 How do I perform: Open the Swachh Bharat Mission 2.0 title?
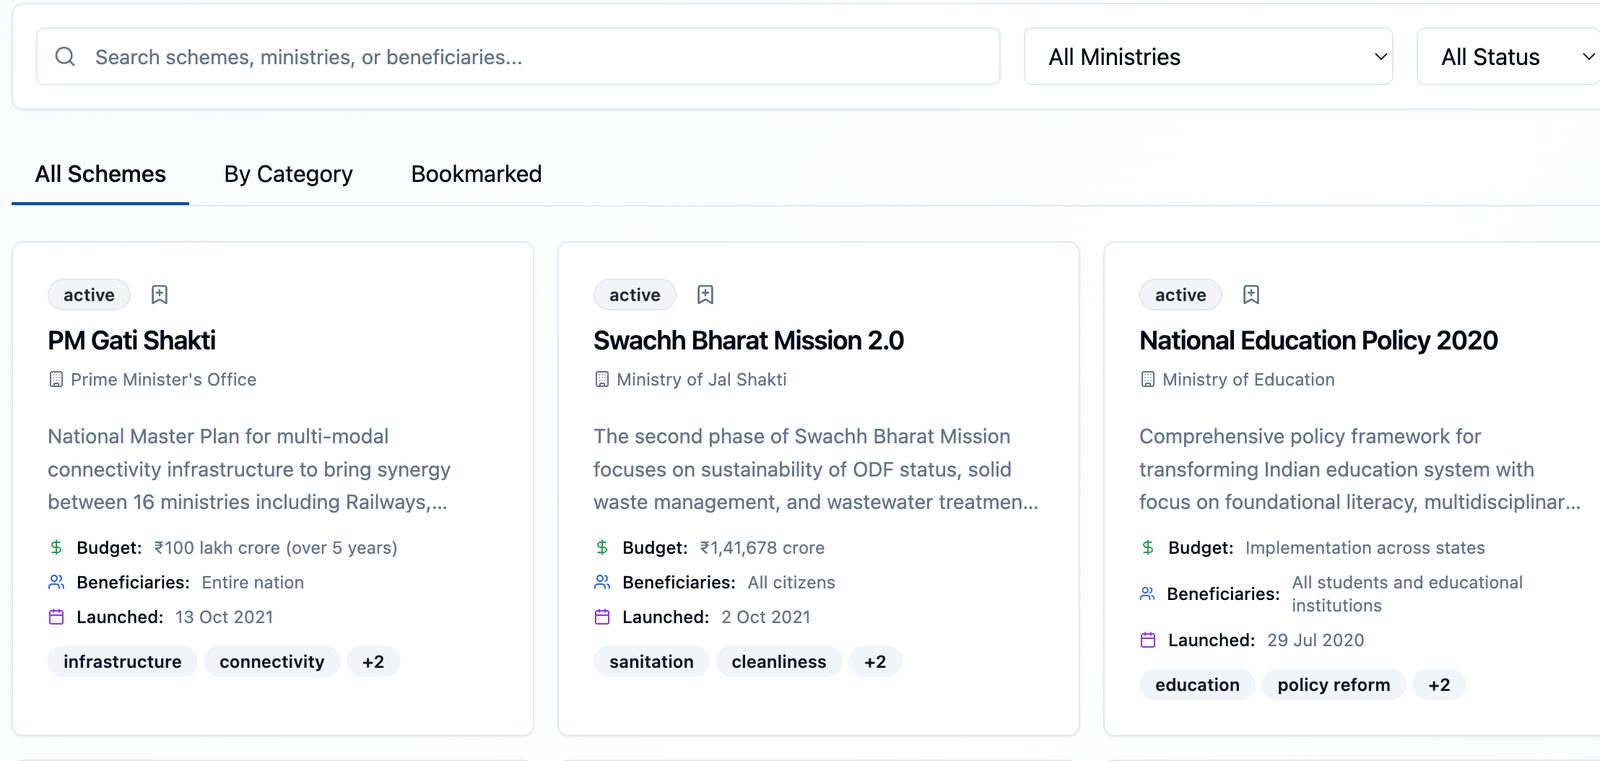(748, 341)
